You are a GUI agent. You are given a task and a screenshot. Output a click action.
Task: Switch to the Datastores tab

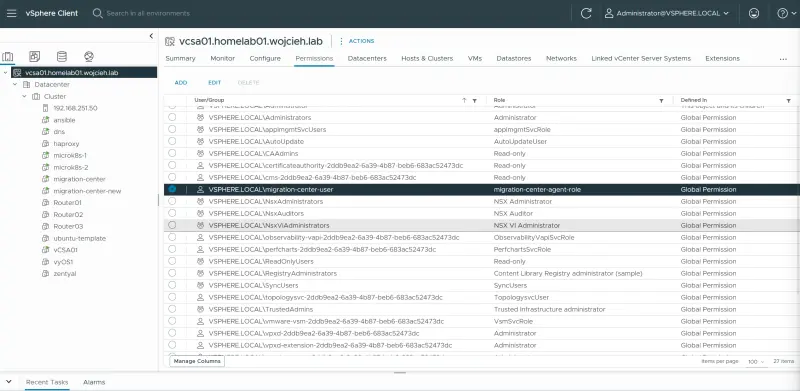coord(514,59)
